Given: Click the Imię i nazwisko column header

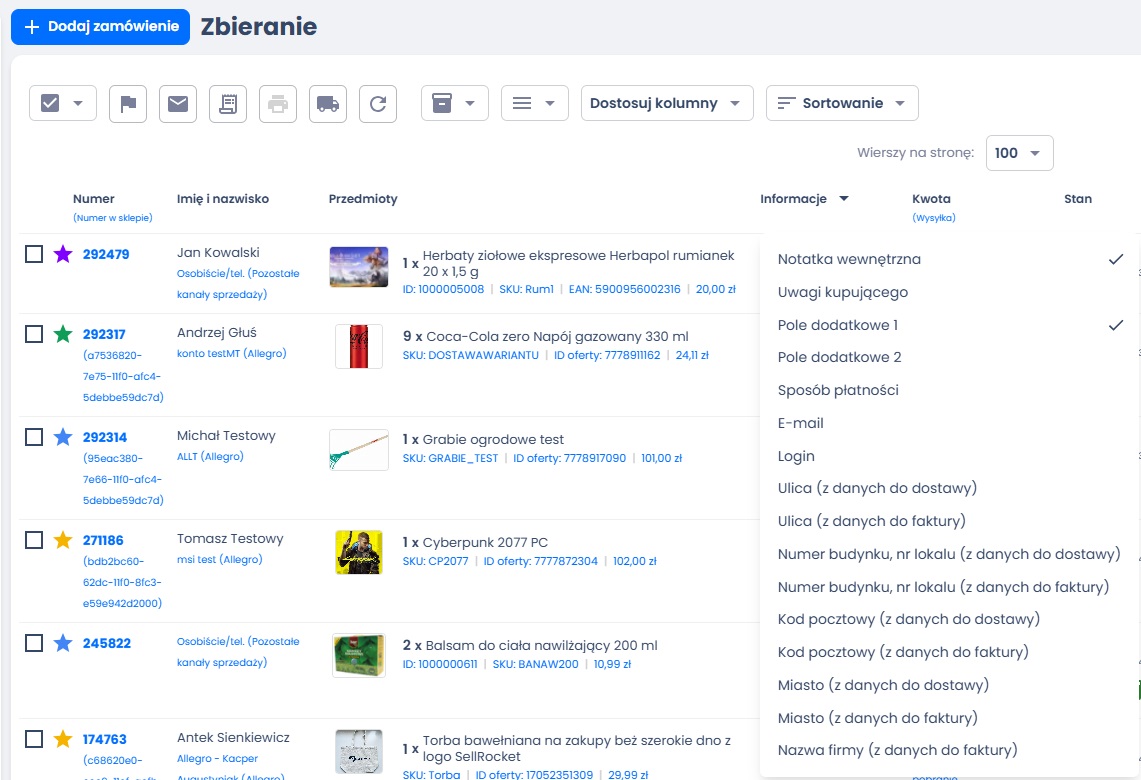Looking at the screenshot, I should tap(223, 199).
